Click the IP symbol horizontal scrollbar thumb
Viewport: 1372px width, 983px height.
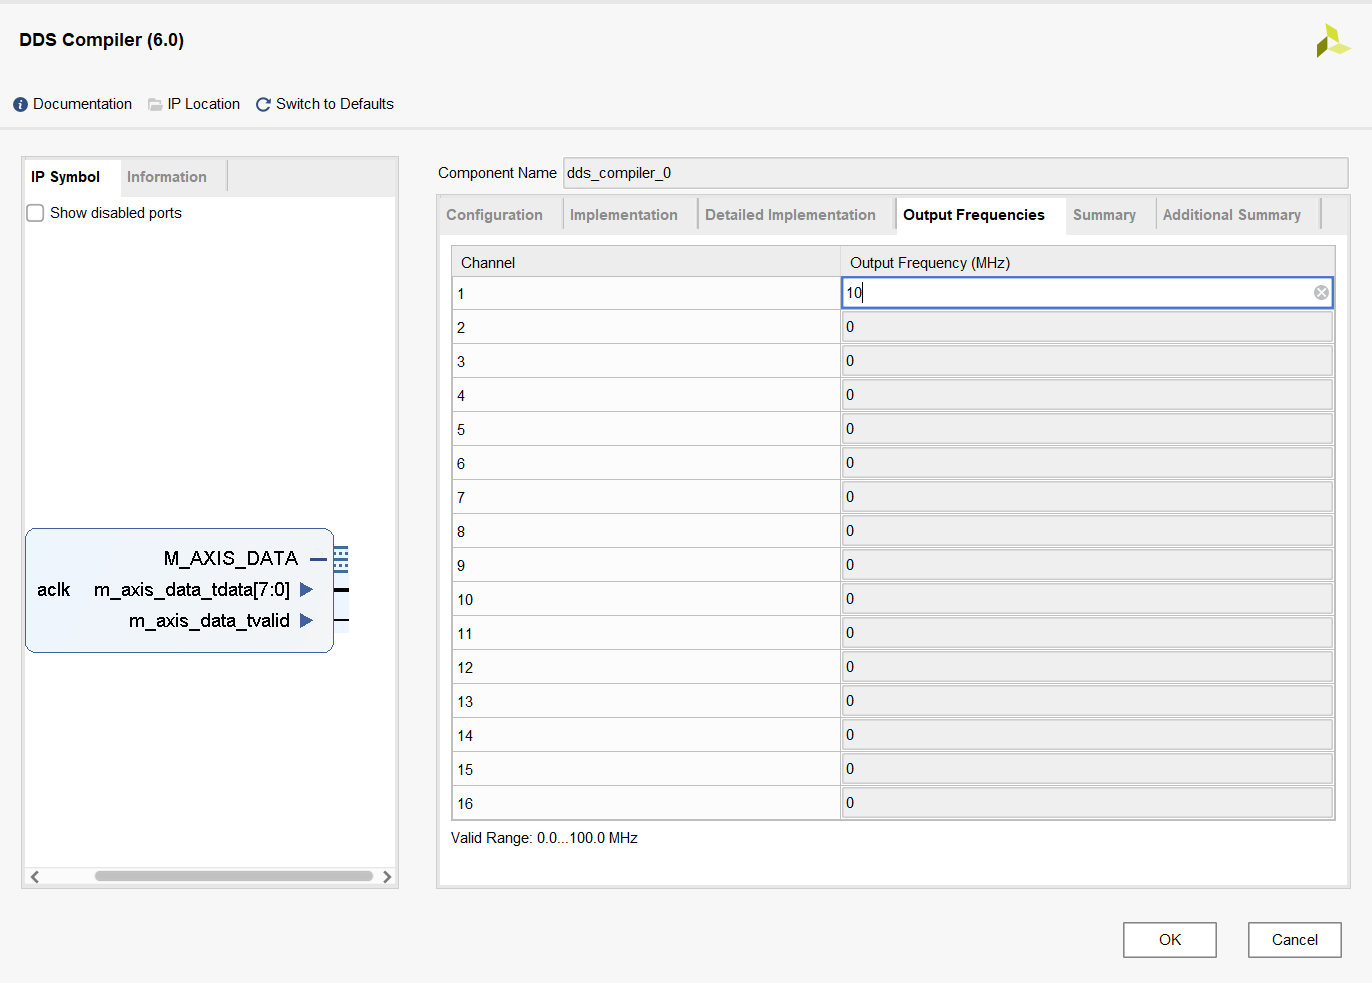coord(234,876)
